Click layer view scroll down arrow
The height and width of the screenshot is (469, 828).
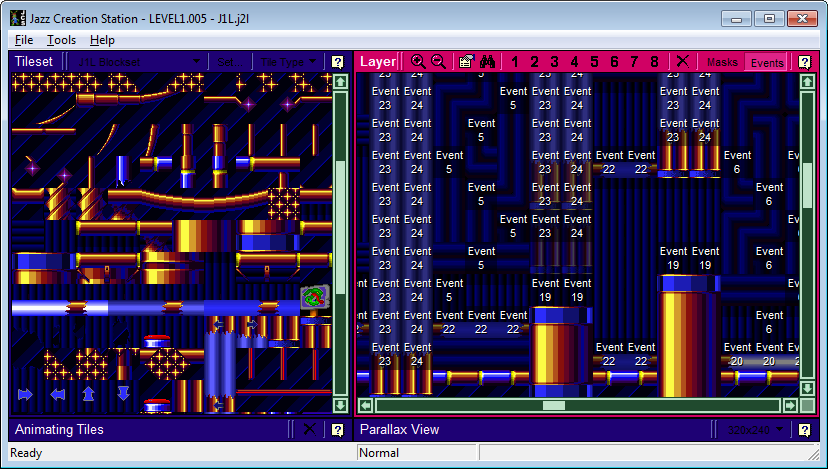tap(807, 388)
